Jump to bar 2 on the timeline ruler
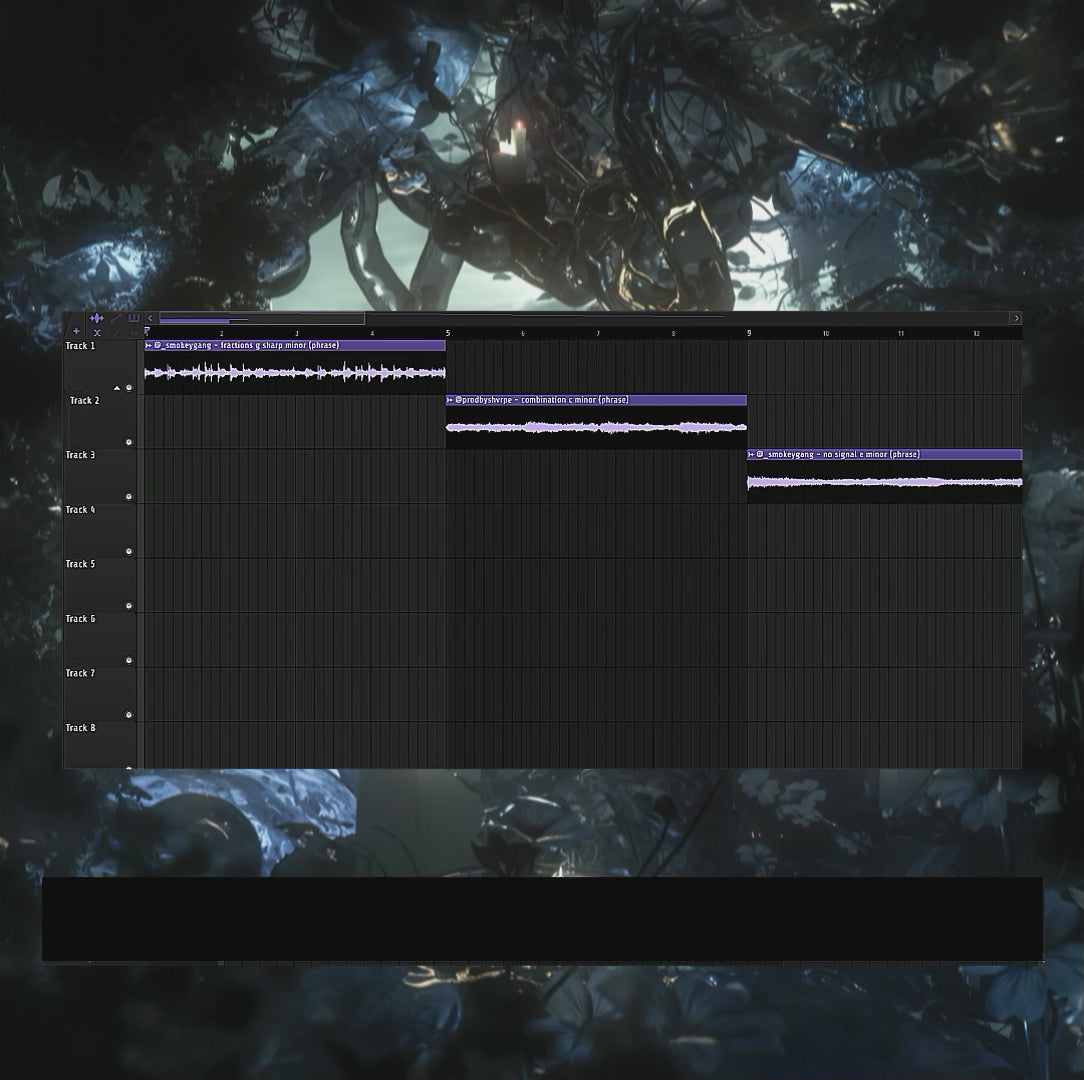This screenshot has width=1084, height=1080. (221, 333)
